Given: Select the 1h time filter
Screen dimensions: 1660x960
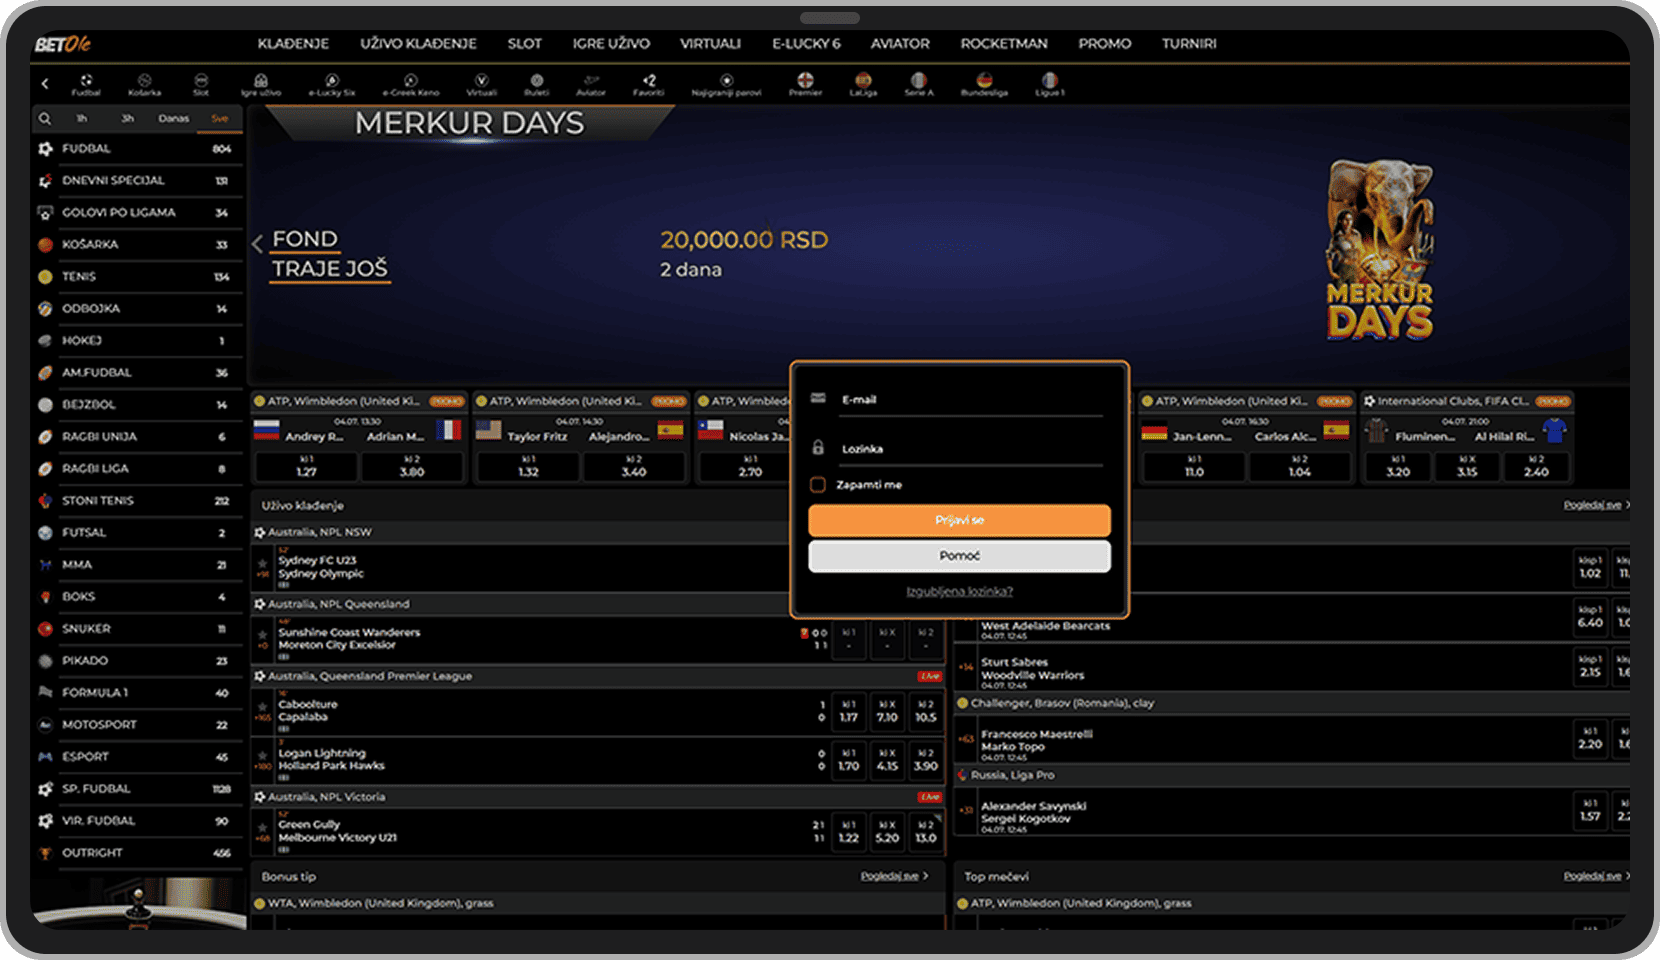Looking at the screenshot, I should 82,118.
